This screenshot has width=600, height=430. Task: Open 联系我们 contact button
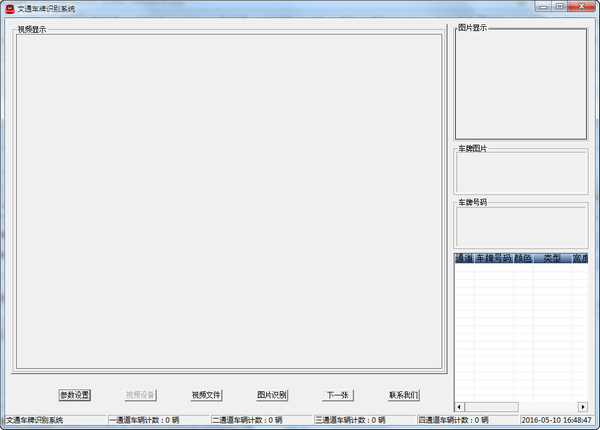(404, 395)
